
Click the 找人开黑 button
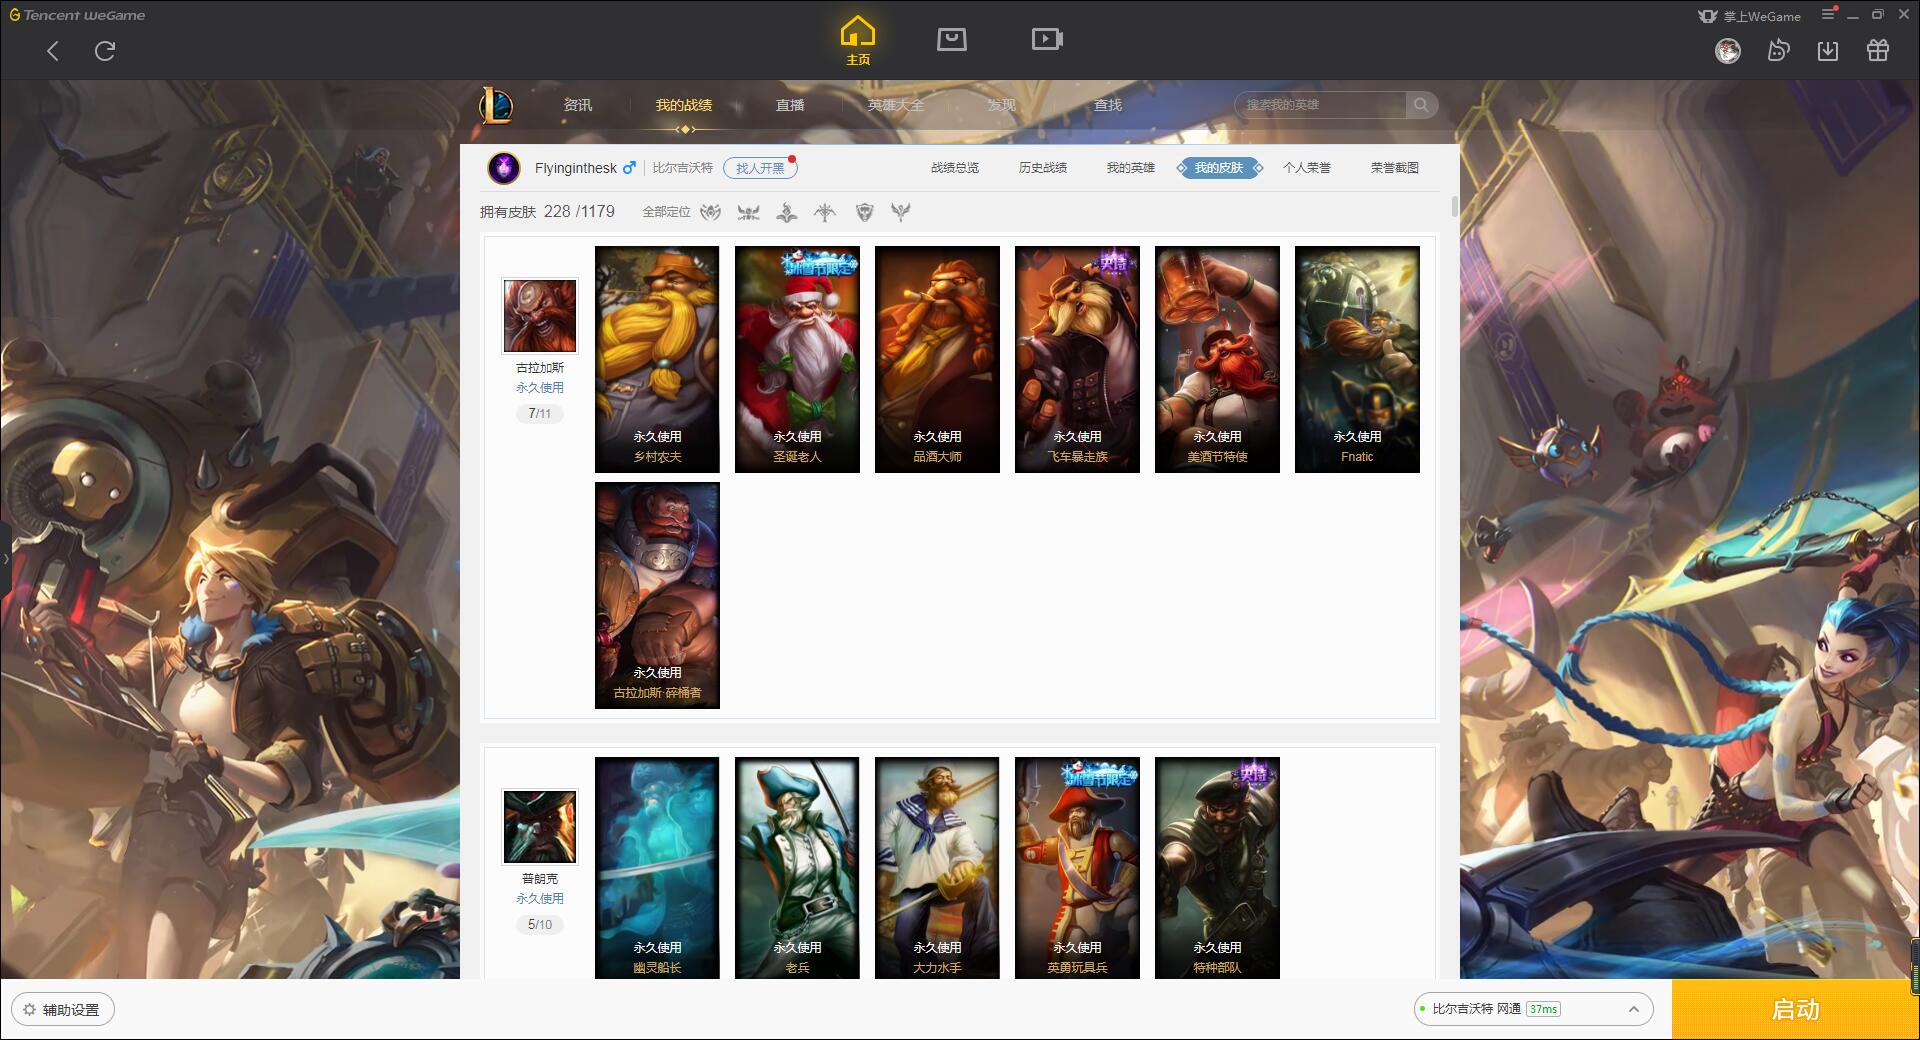pyautogui.click(x=760, y=168)
